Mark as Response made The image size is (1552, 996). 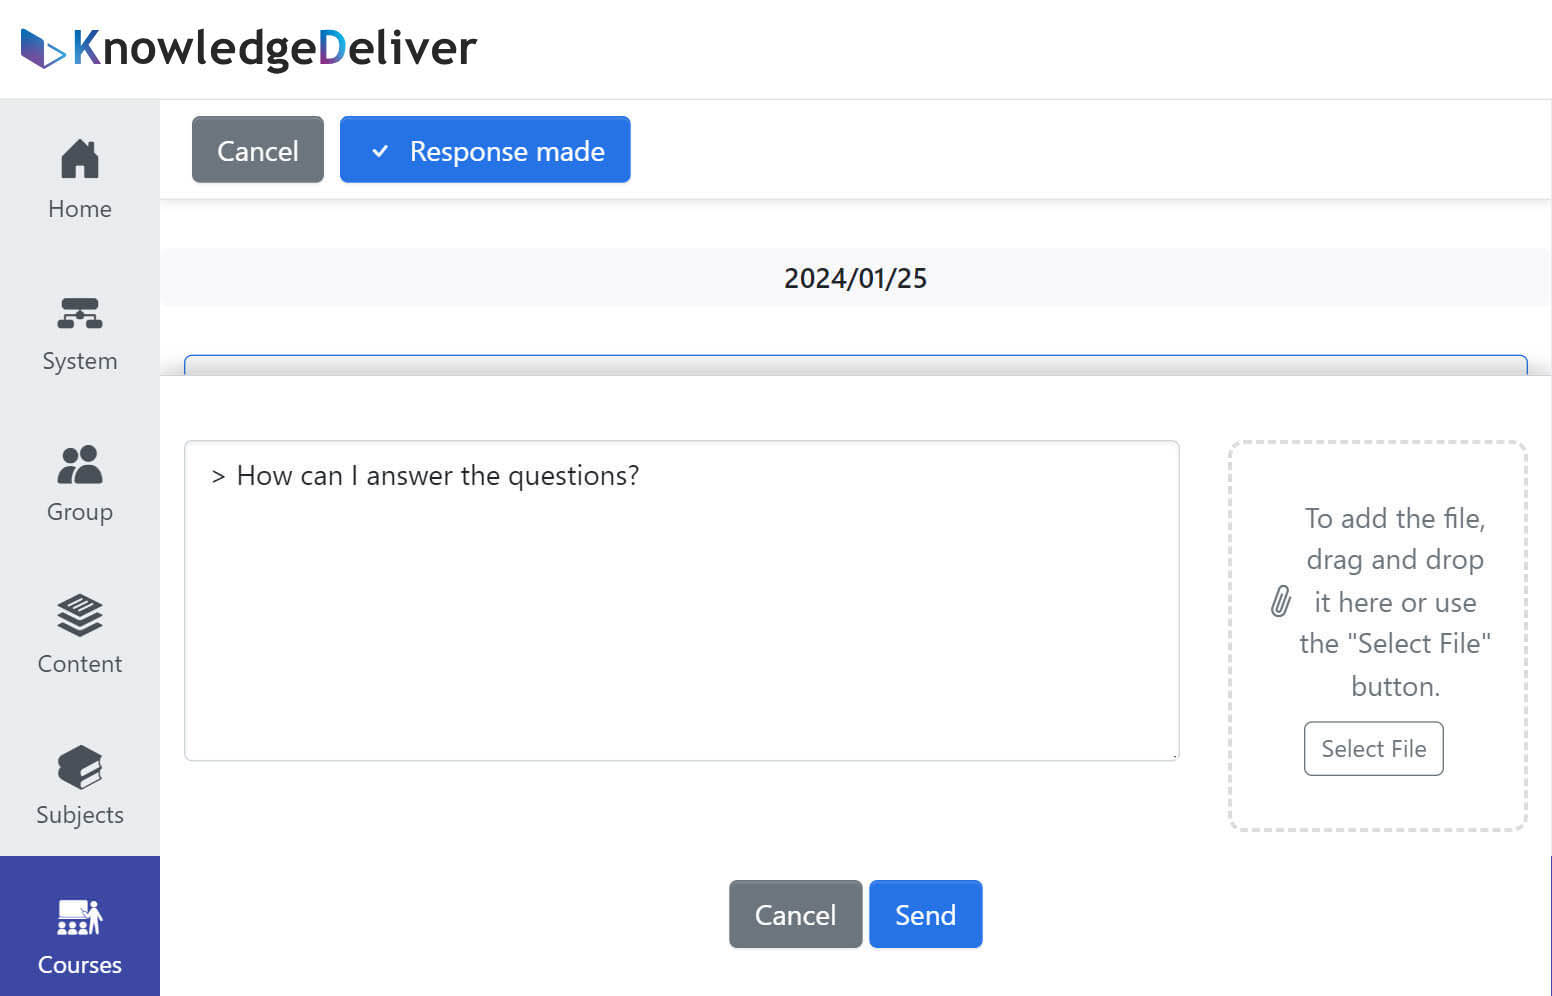coord(485,150)
